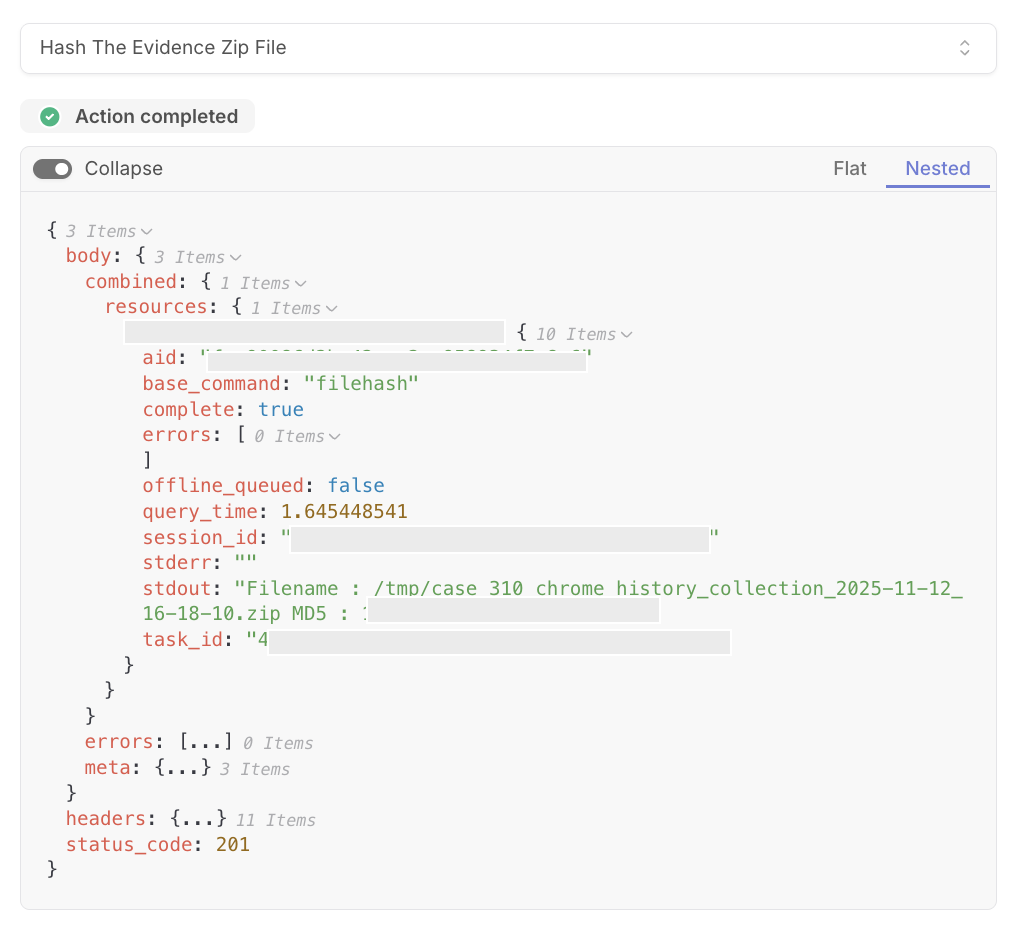
Task: Click the combined key
Action: [x=131, y=282]
